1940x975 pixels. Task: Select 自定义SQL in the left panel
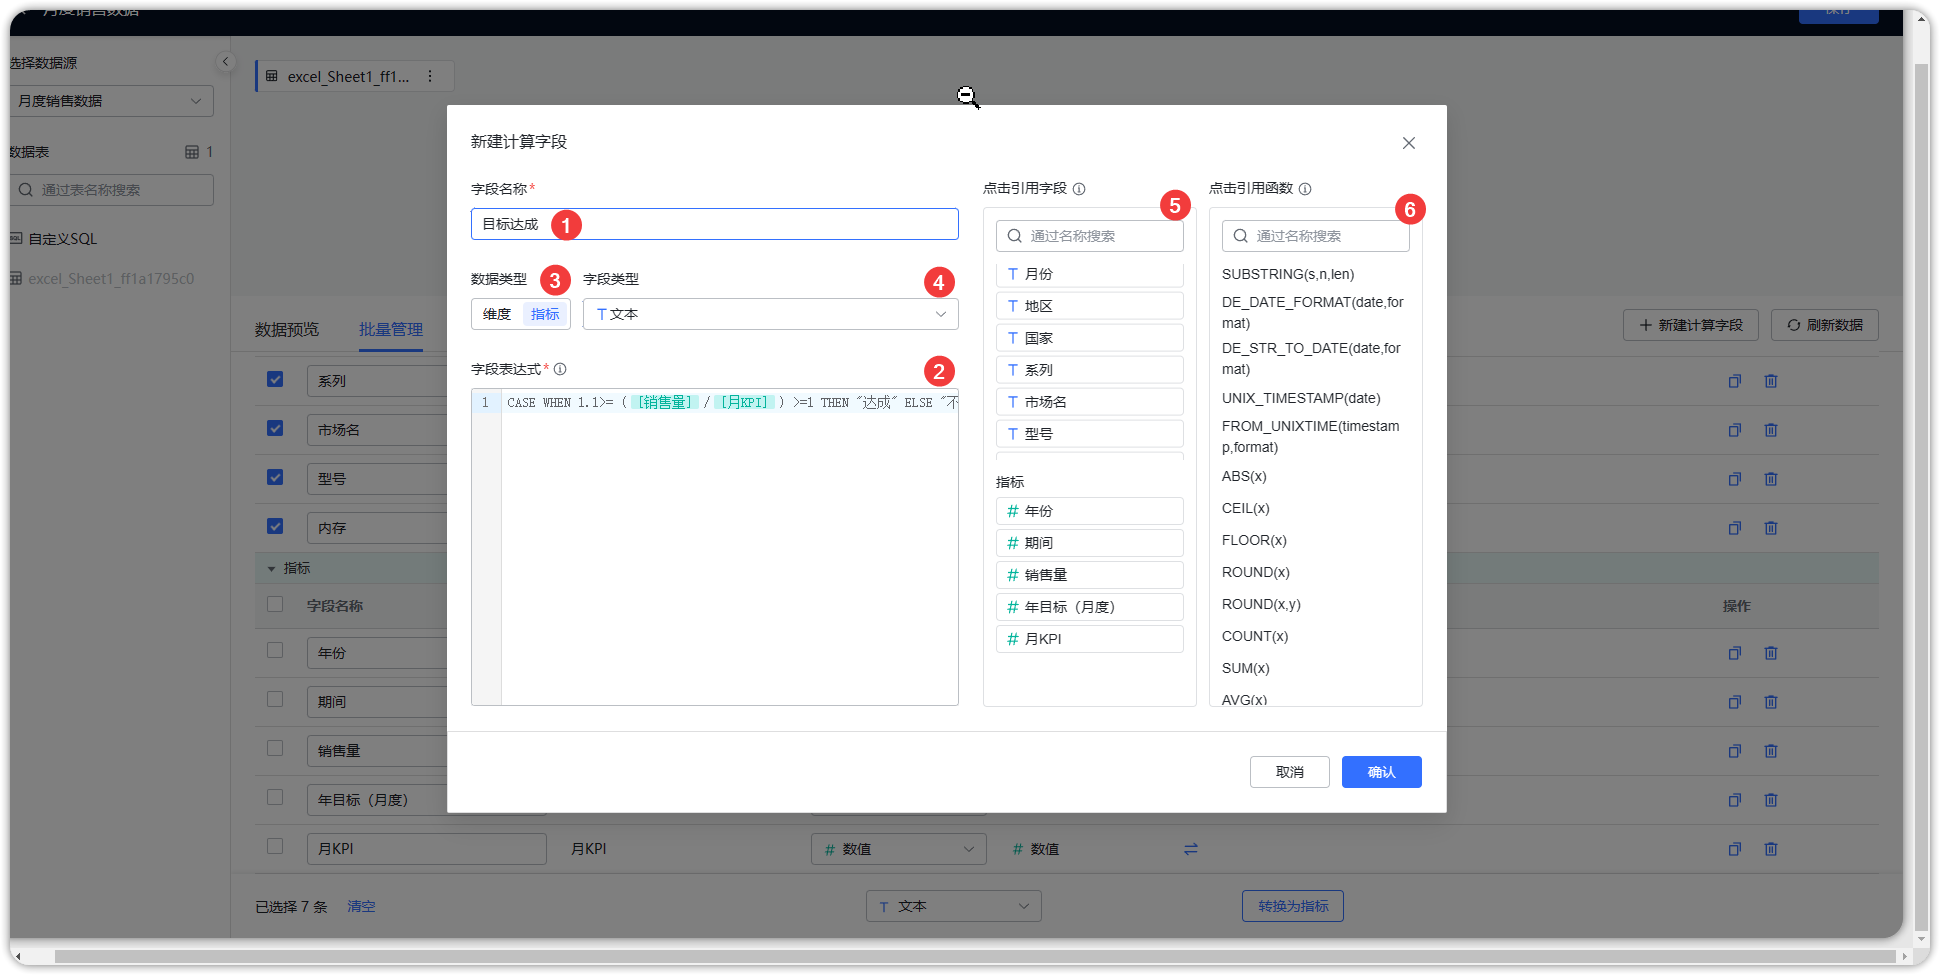[x=62, y=239]
